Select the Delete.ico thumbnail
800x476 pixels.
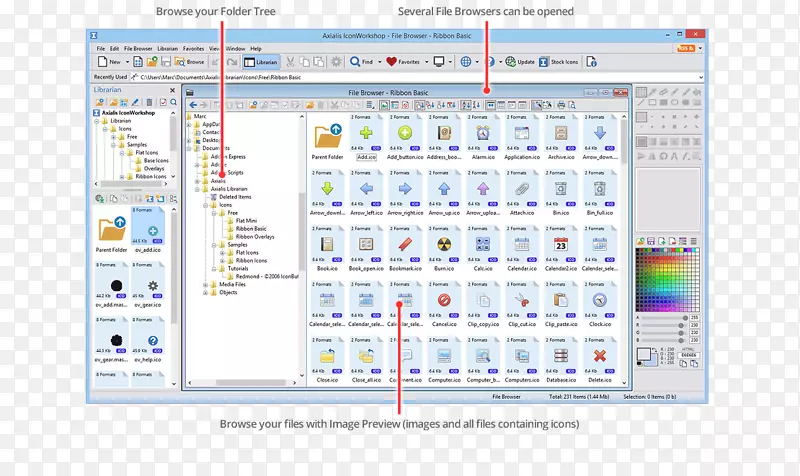point(599,360)
